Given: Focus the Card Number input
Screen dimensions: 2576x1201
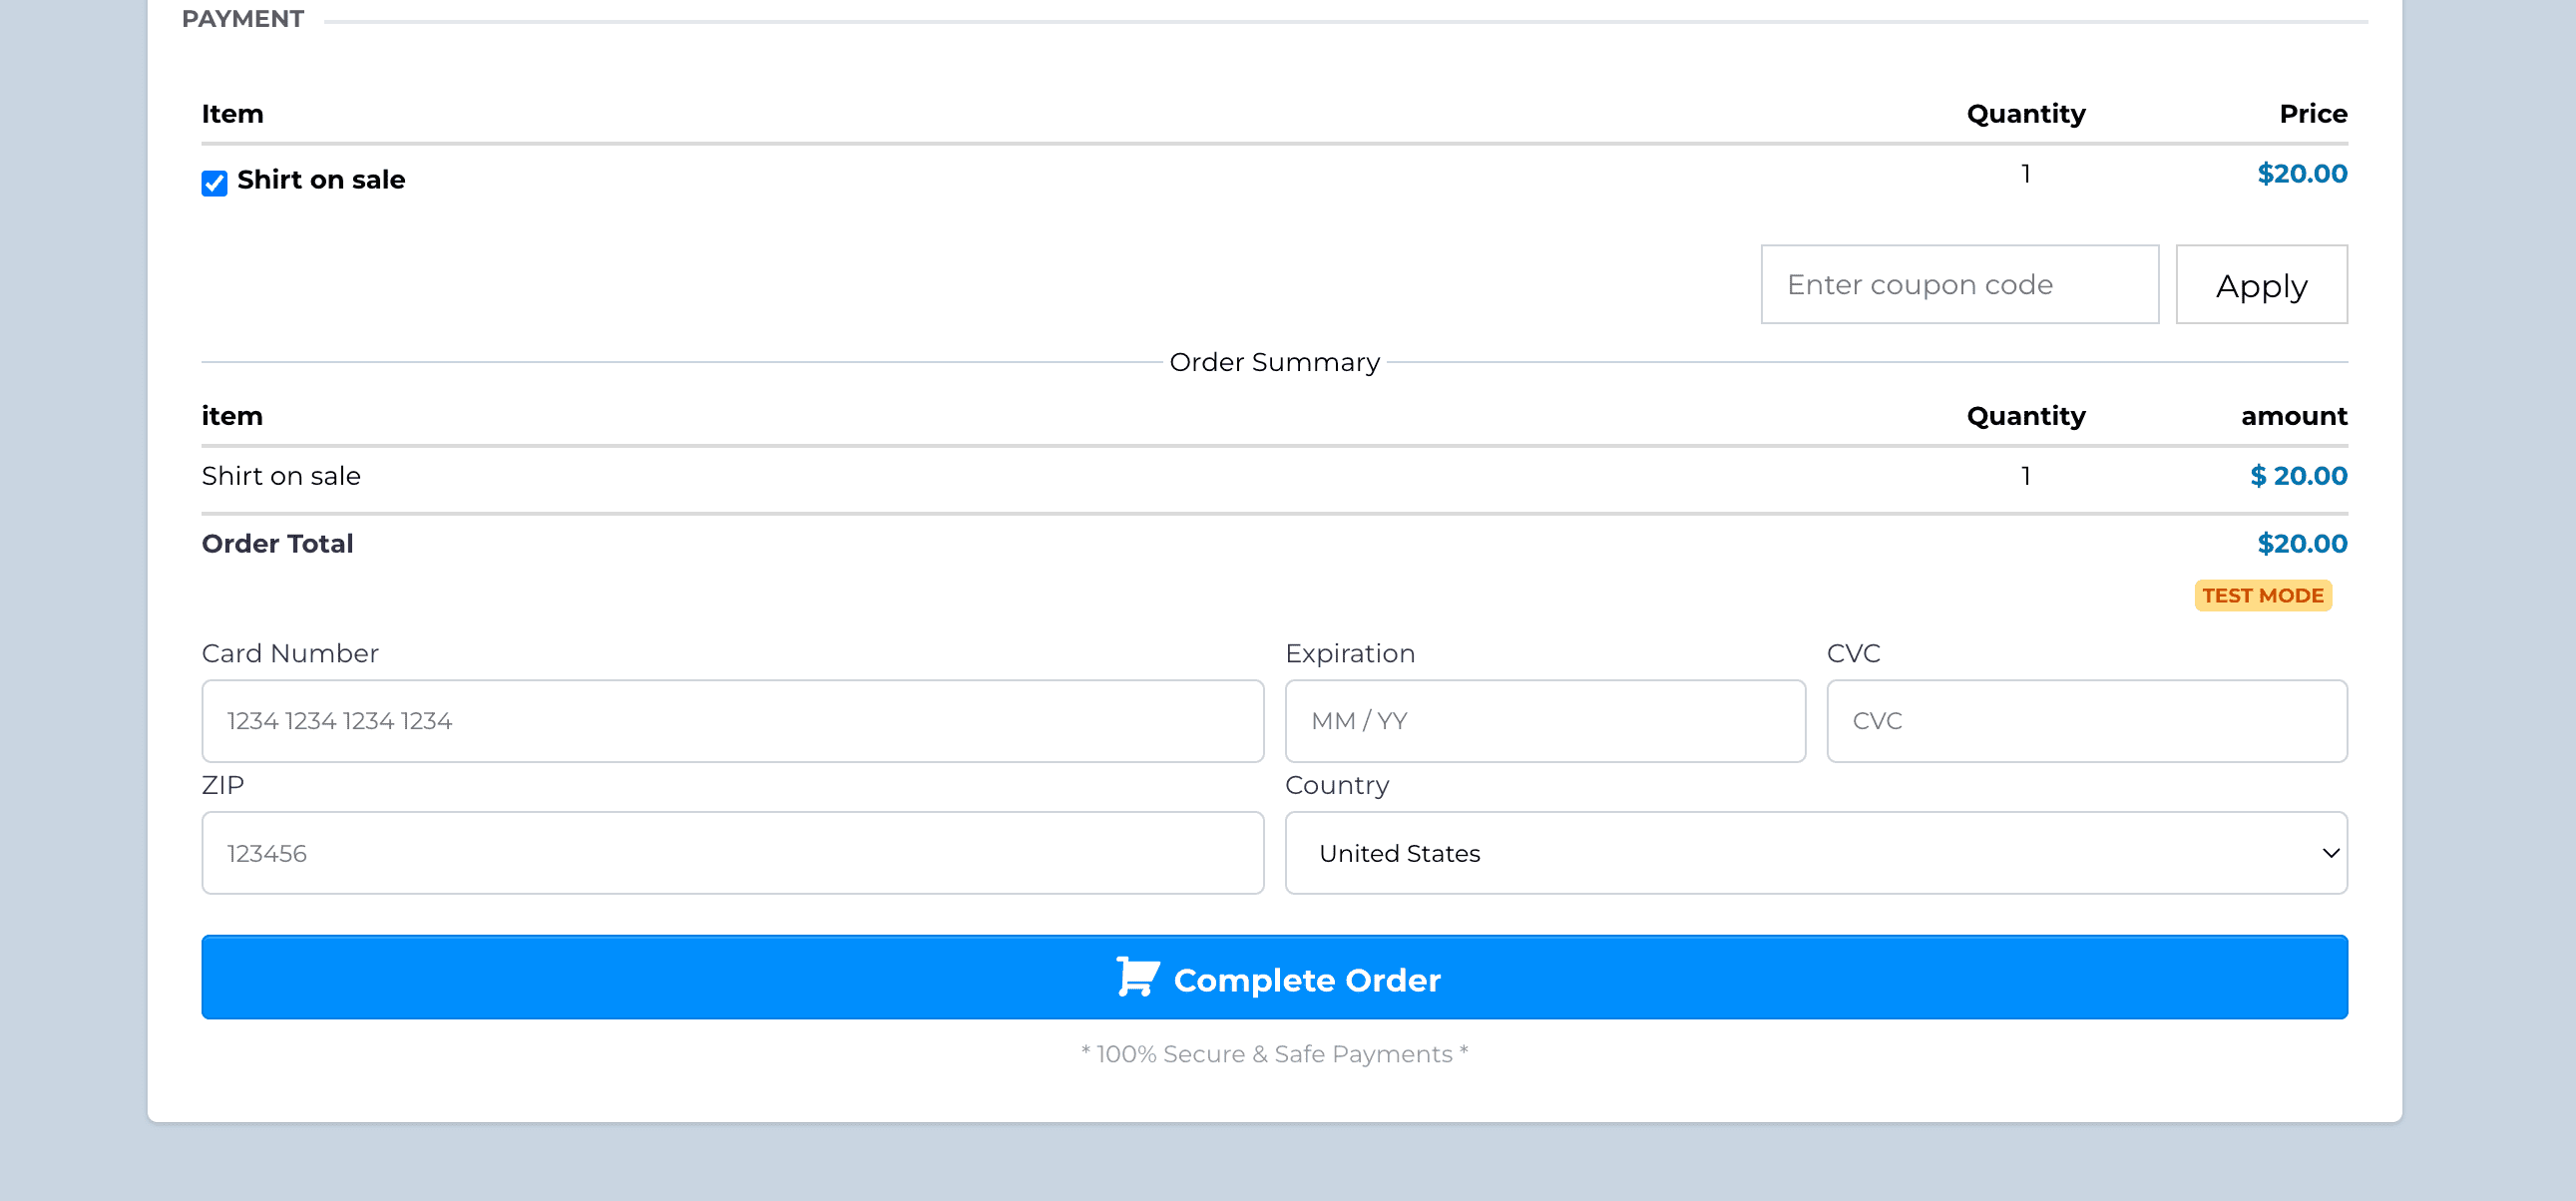Looking at the screenshot, I should pyautogui.click(x=732, y=721).
